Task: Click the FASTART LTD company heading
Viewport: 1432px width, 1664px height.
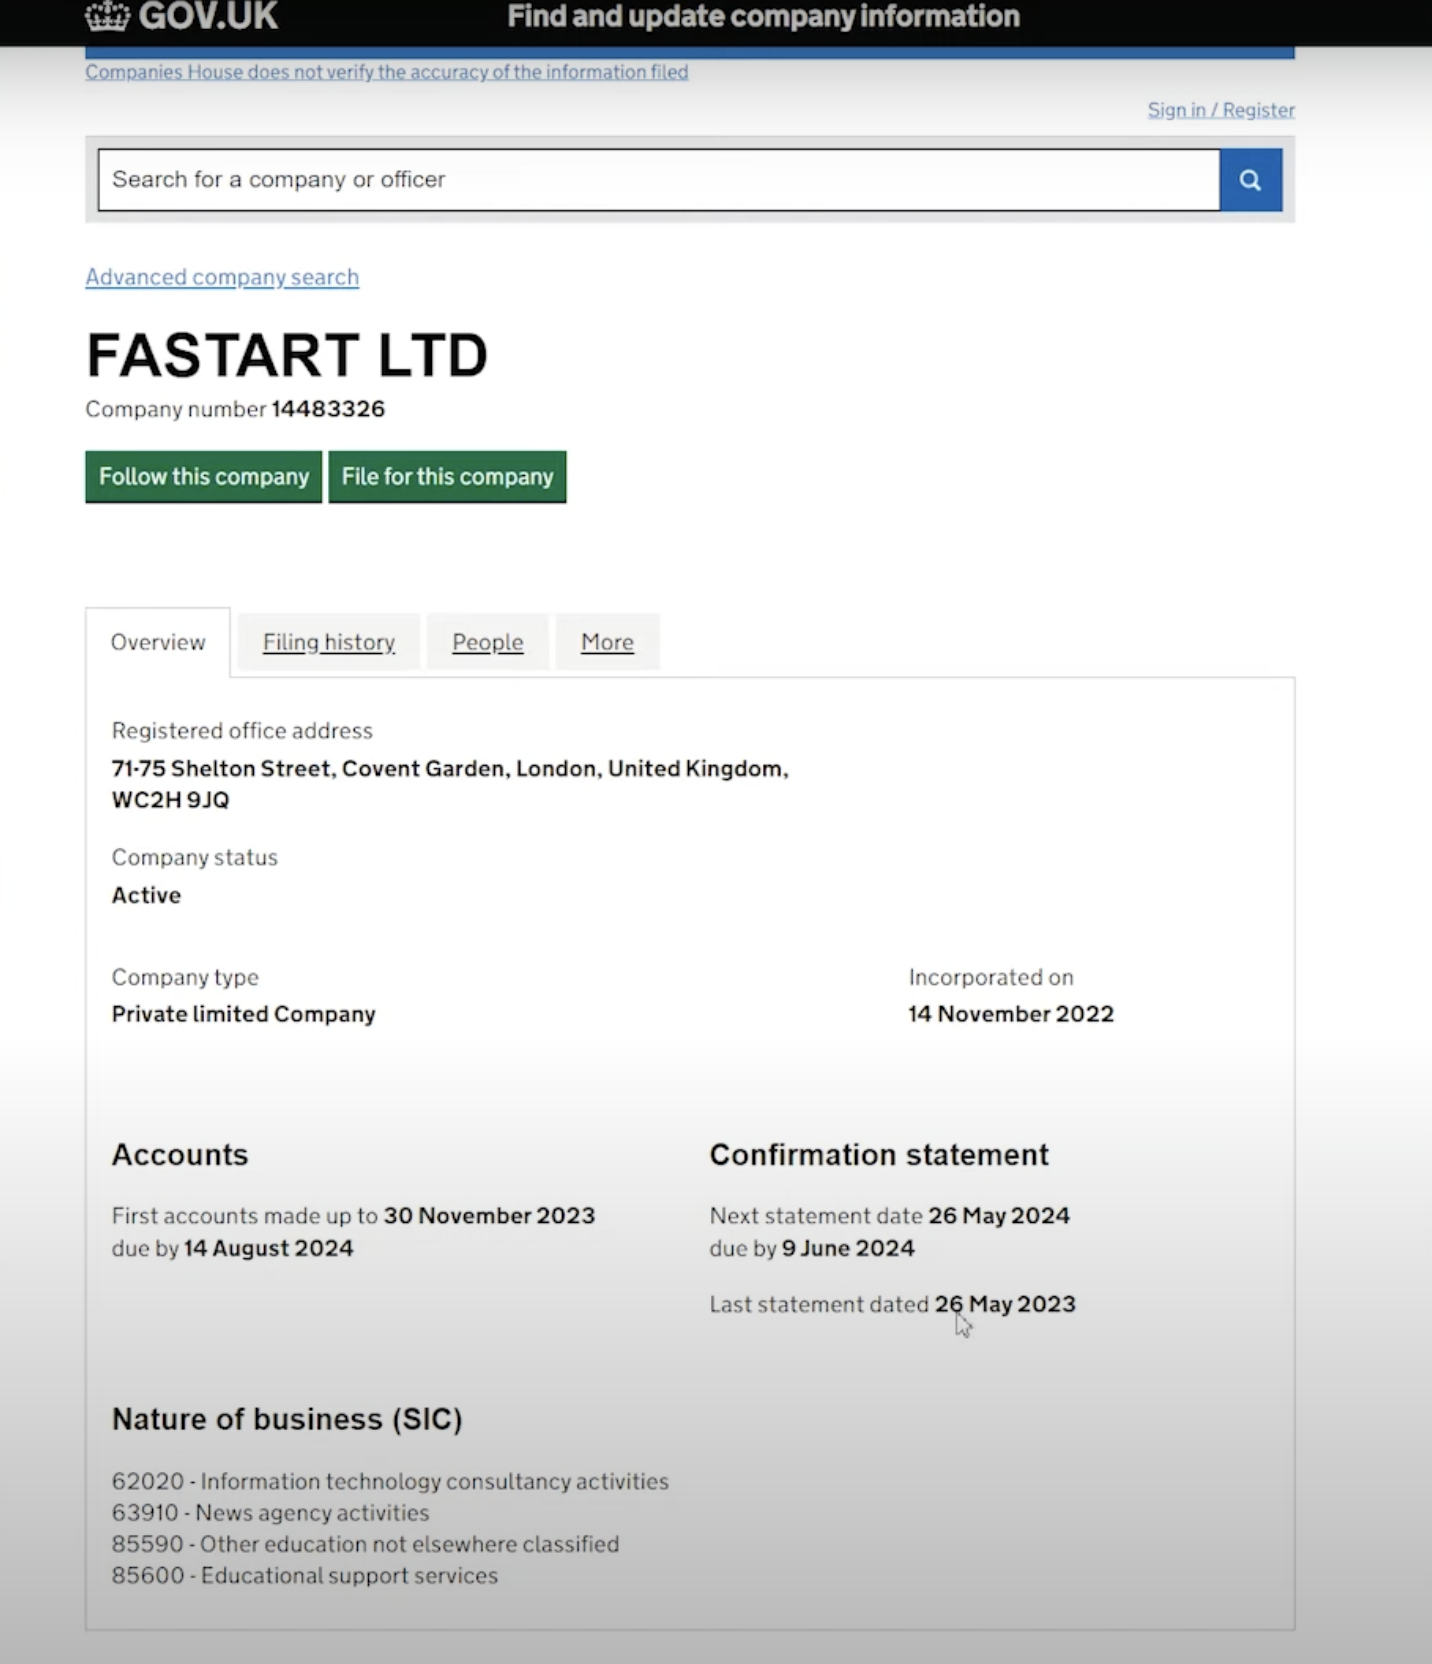Action: (x=287, y=355)
